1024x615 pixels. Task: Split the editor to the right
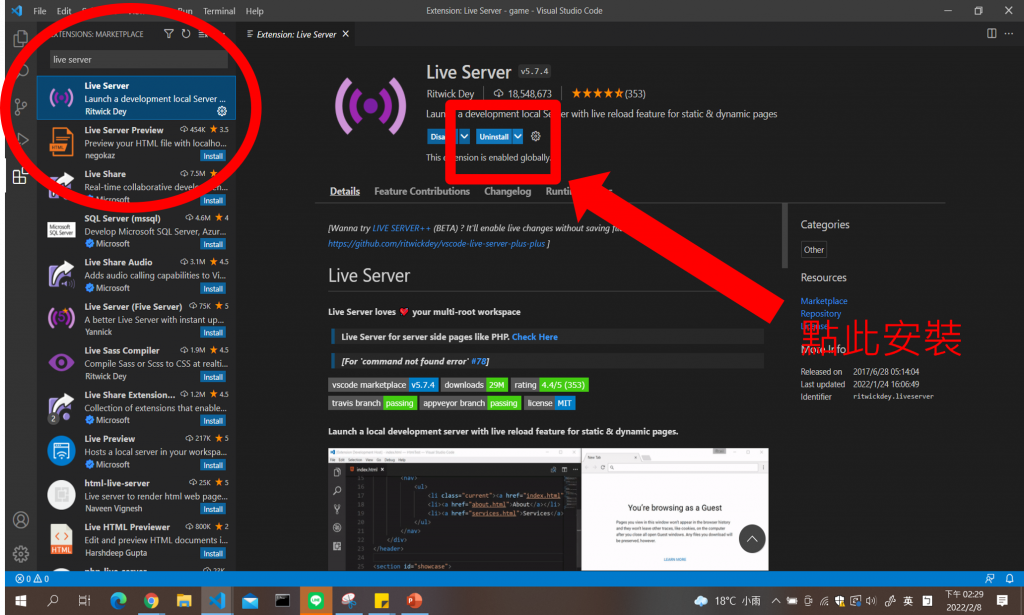point(991,33)
